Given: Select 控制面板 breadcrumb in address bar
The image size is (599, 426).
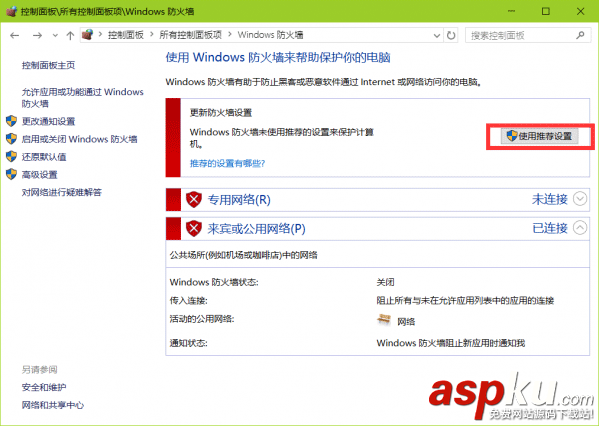Looking at the screenshot, I should 126,35.
